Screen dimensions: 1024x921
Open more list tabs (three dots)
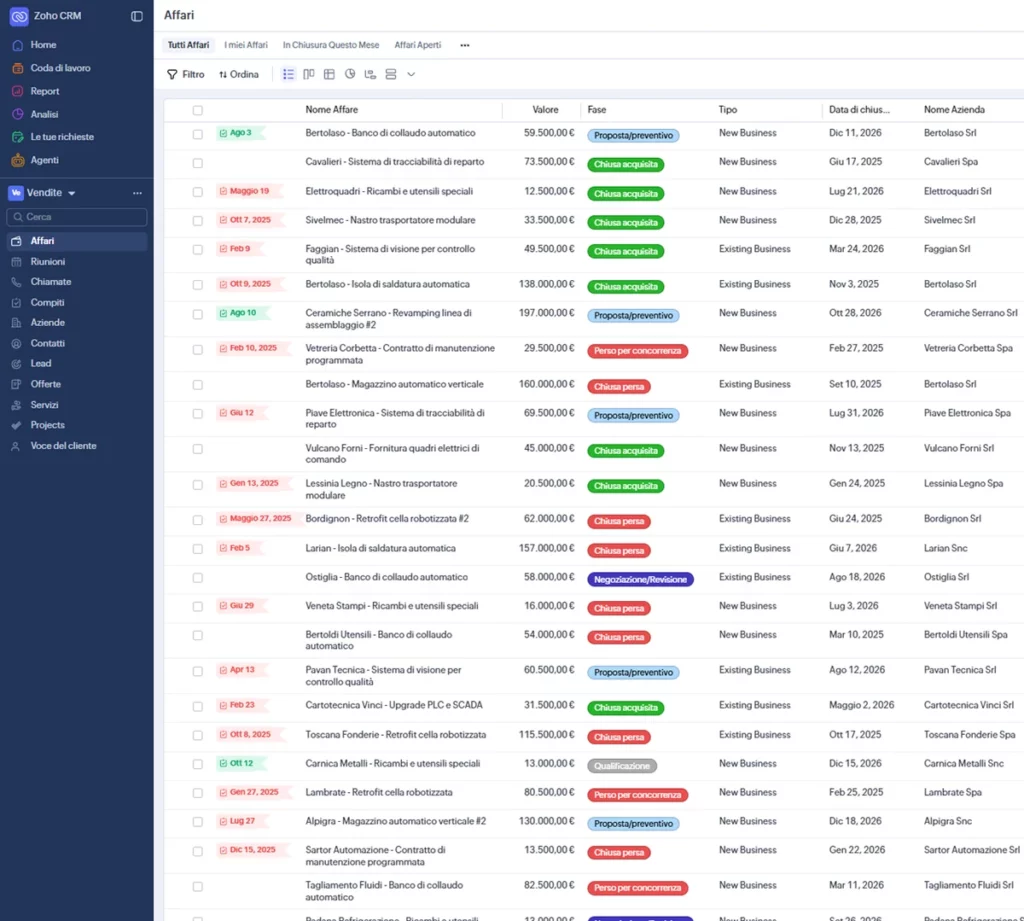[x=464, y=45]
